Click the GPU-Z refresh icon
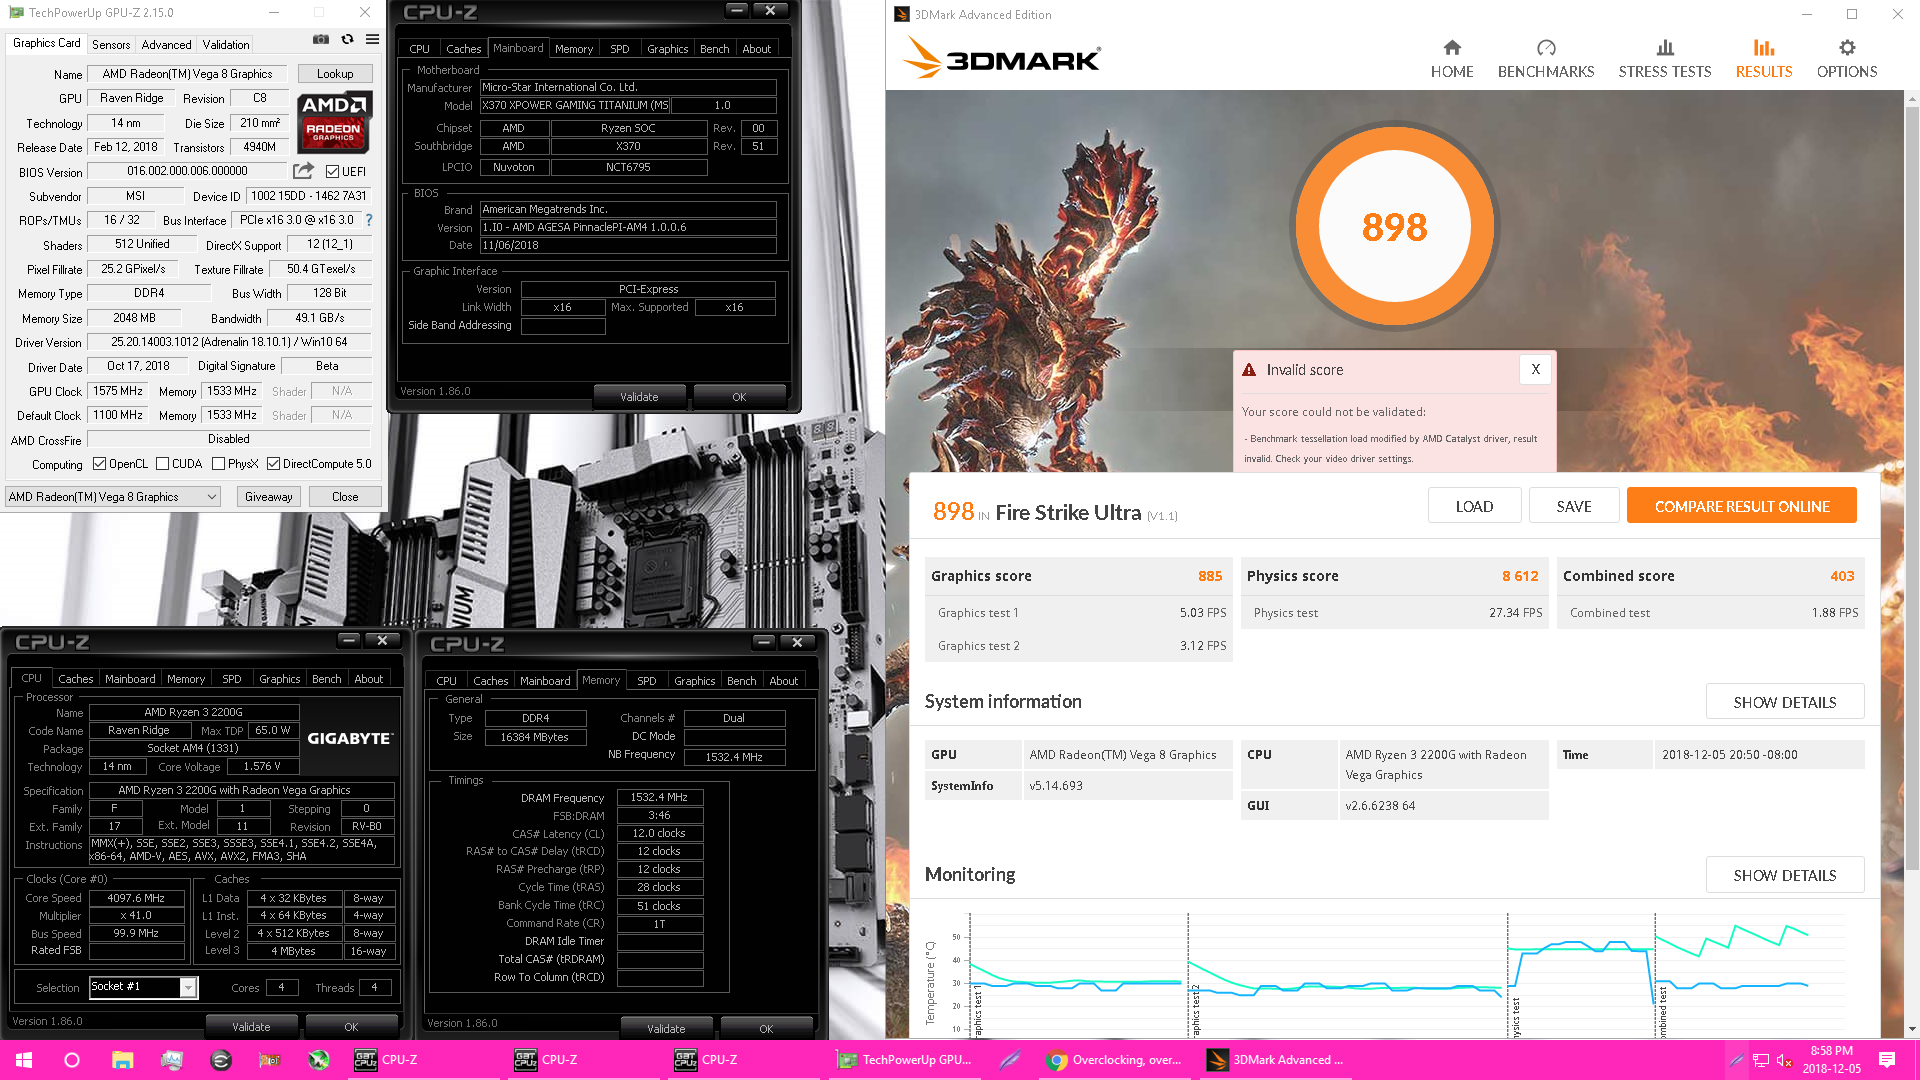 [x=347, y=40]
